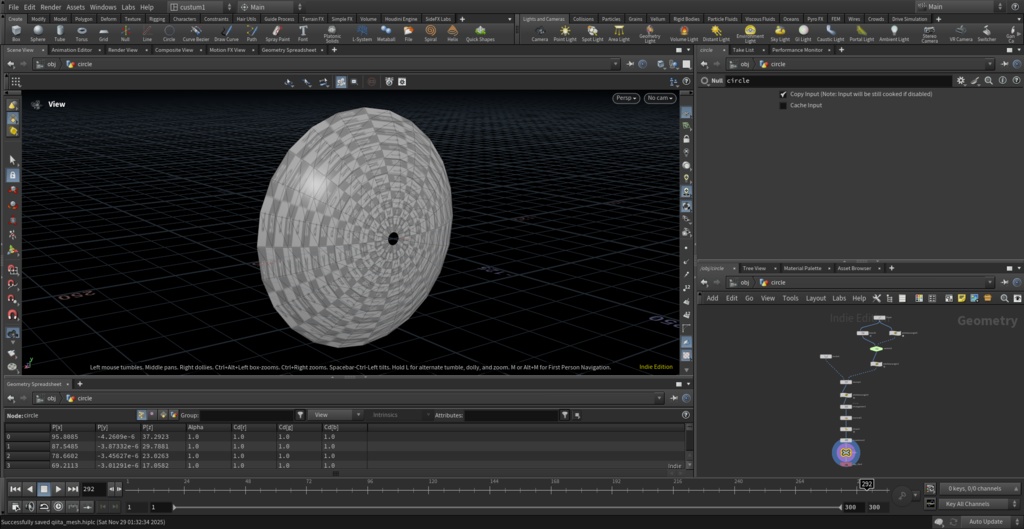The image size is (1024, 529).
Task: Select the Spiral shelf tool
Action: pyautogui.click(x=430, y=33)
